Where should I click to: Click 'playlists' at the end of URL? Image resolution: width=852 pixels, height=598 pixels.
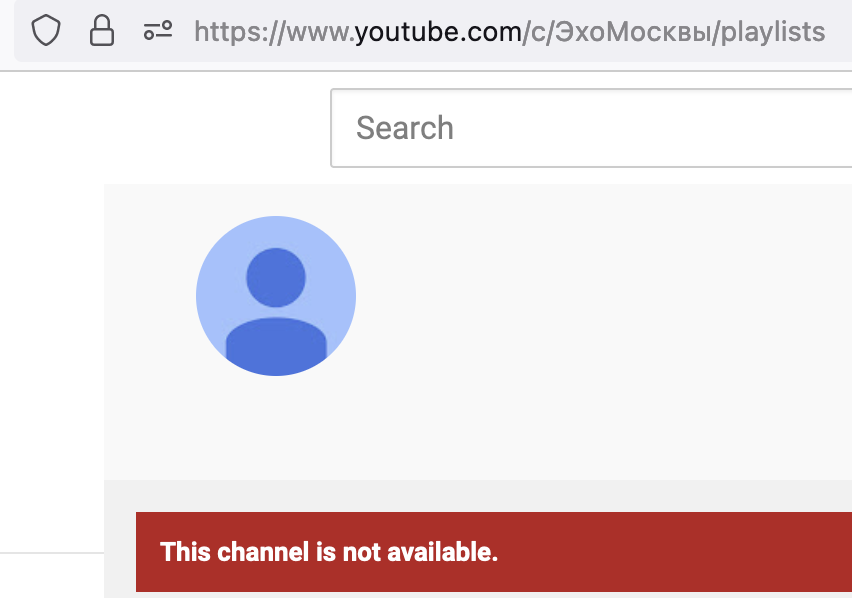tap(773, 32)
